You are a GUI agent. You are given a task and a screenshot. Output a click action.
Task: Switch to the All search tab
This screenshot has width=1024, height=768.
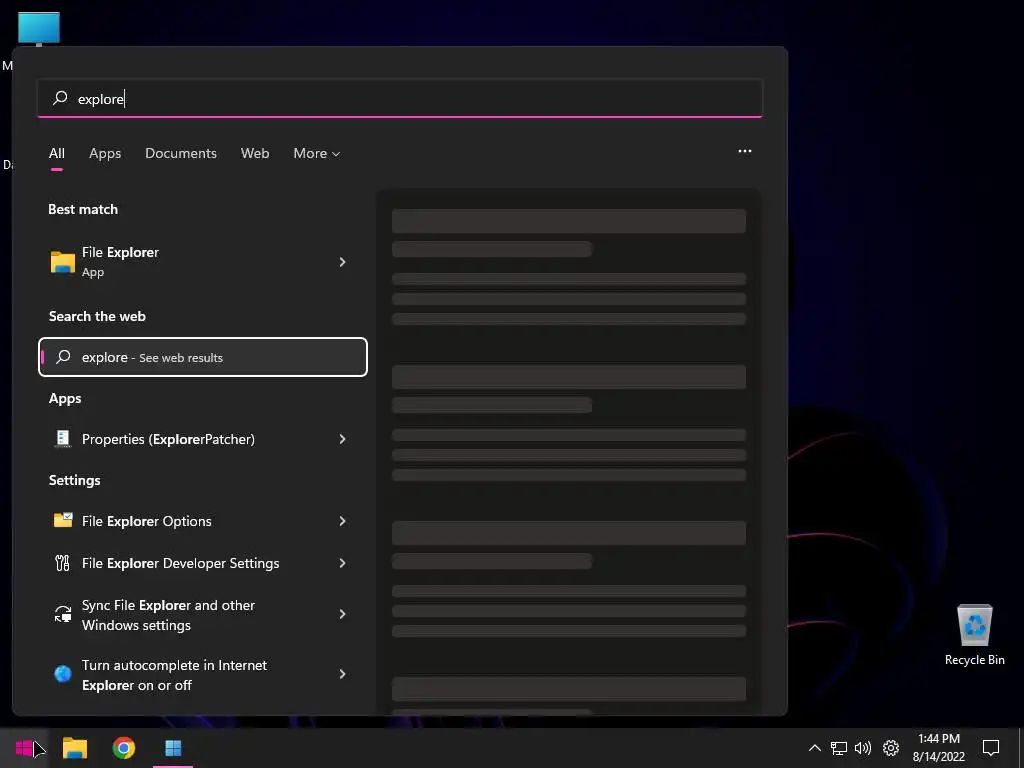(x=57, y=153)
